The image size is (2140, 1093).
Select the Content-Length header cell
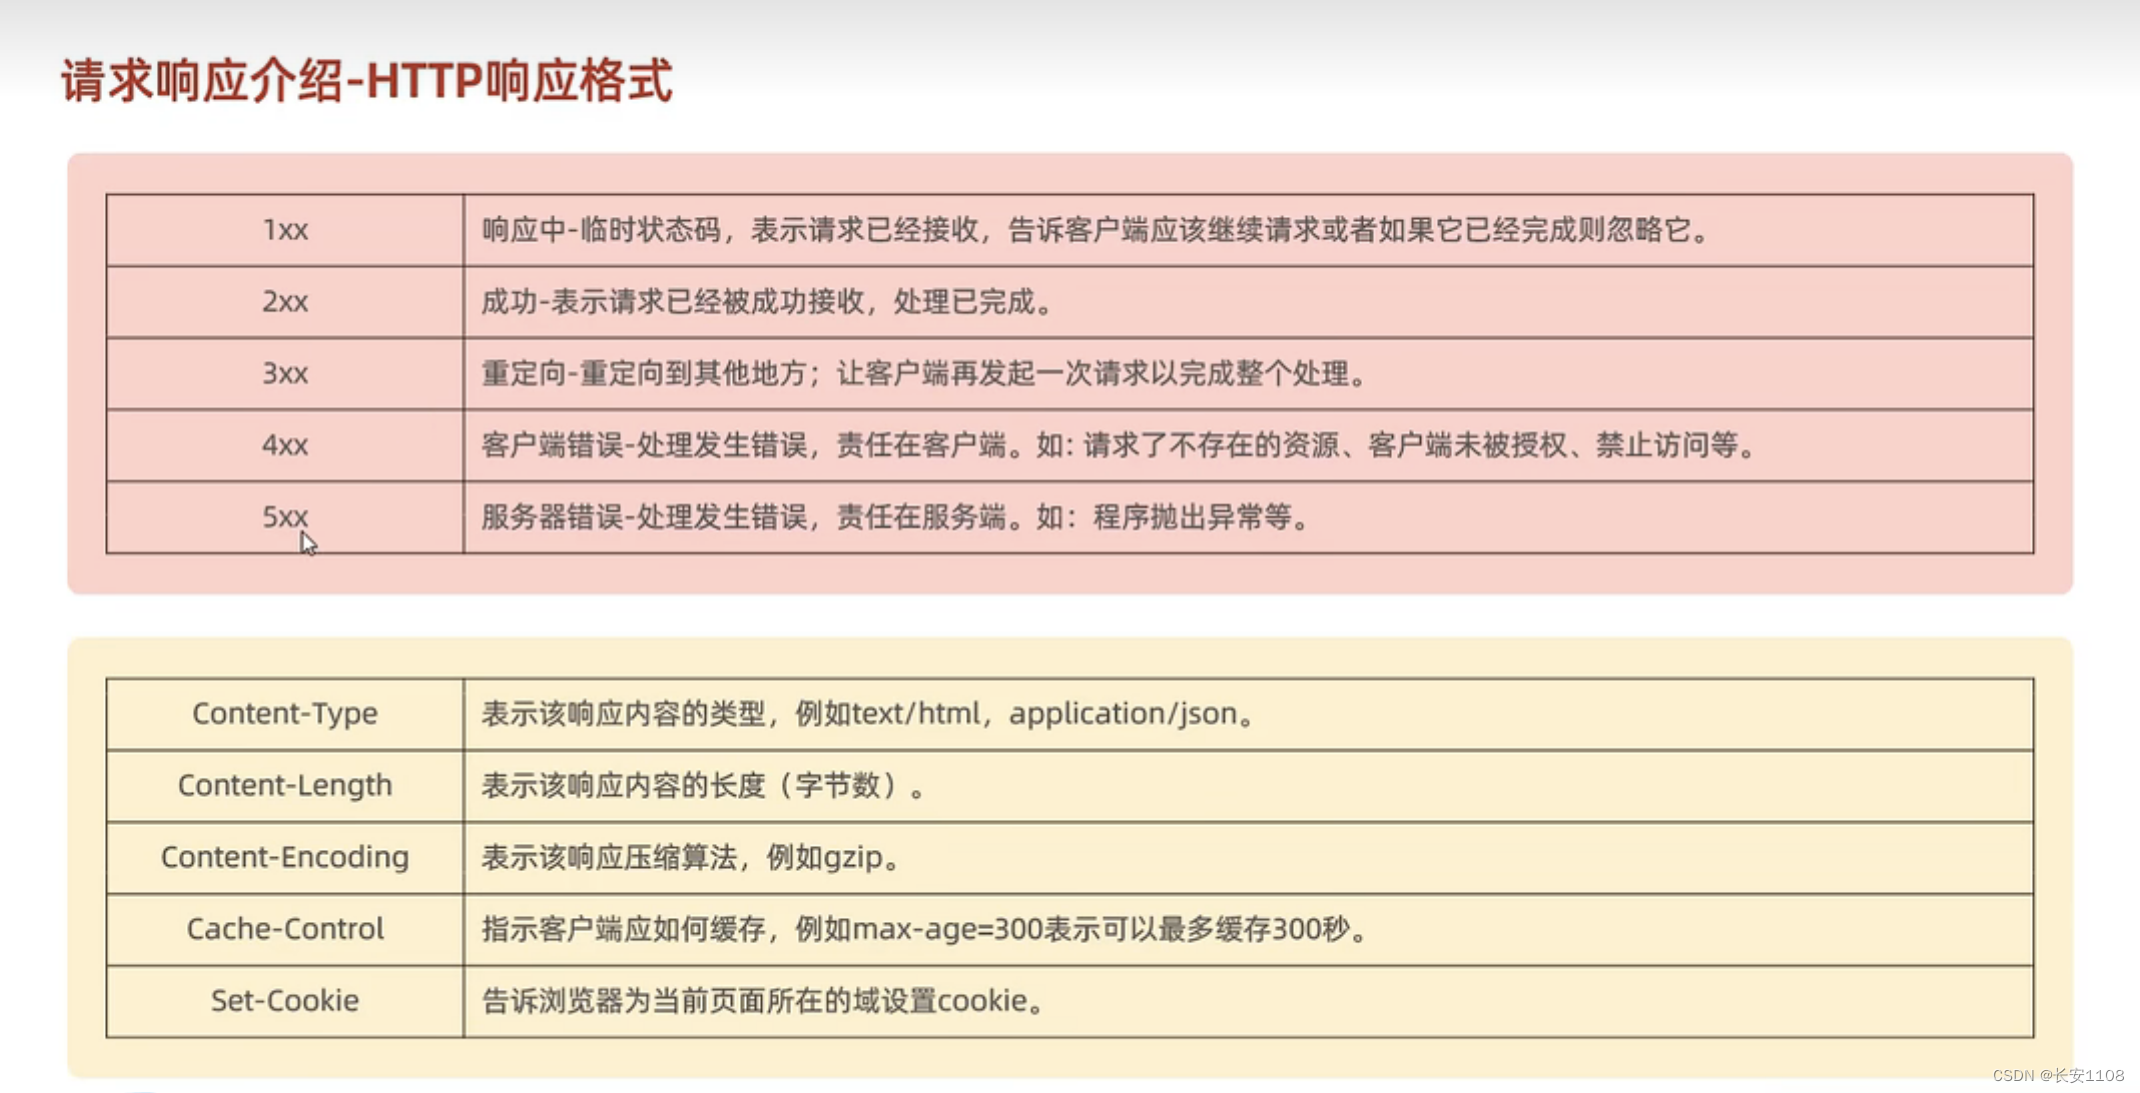[x=285, y=786]
